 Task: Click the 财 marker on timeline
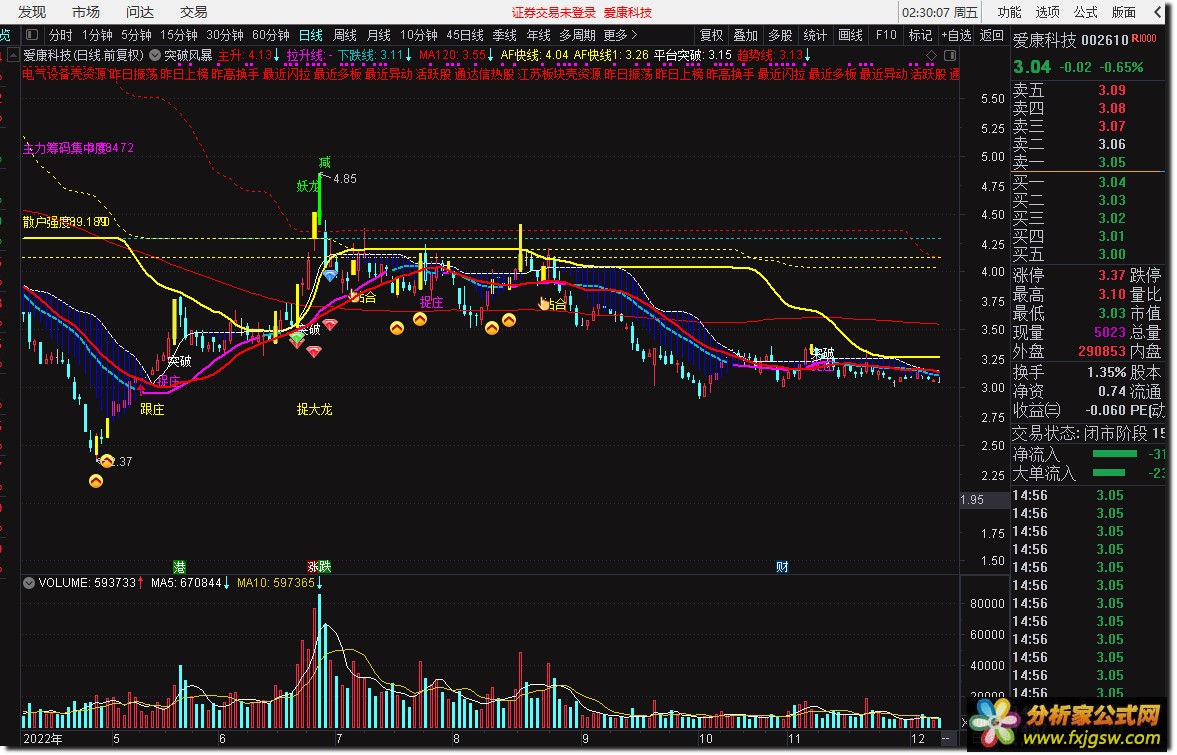[782, 567]
